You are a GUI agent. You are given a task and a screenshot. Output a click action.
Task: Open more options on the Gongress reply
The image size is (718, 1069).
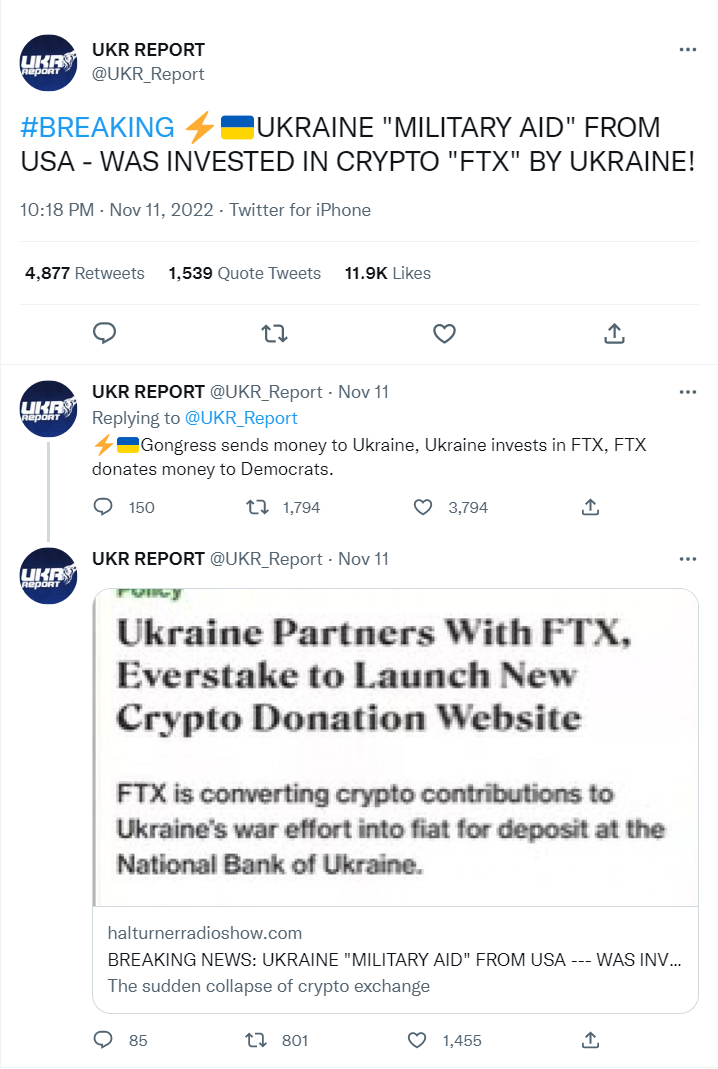point(687,392)
